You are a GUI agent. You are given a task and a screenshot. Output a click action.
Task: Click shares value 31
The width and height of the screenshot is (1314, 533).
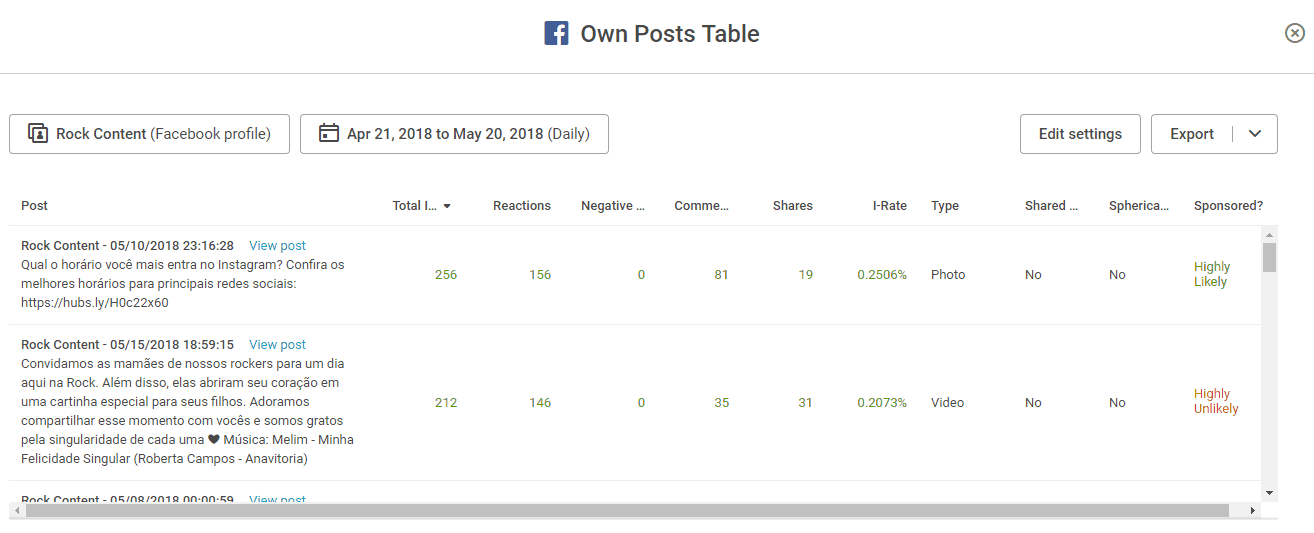point(806,403)
